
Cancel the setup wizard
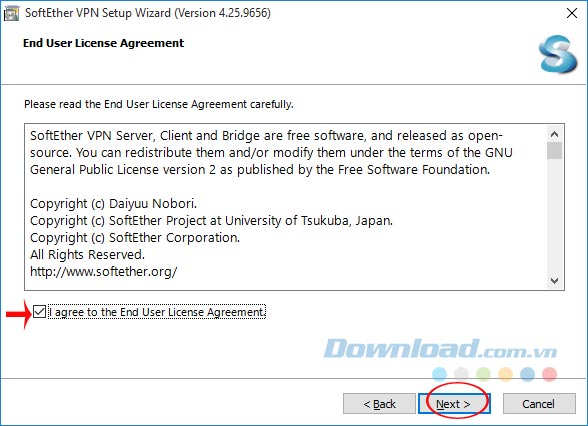click(x=539, y=404)
